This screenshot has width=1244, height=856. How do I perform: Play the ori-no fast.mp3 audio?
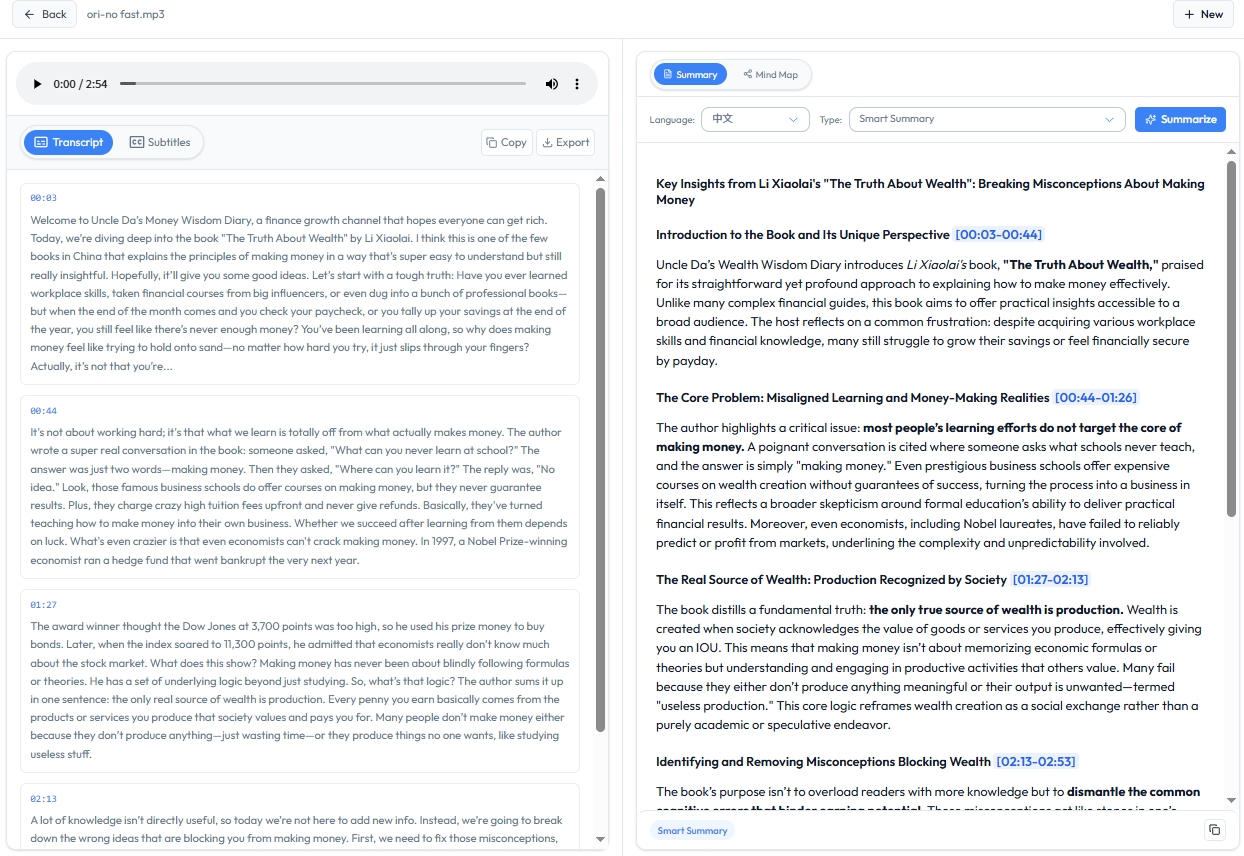(38, 84)
